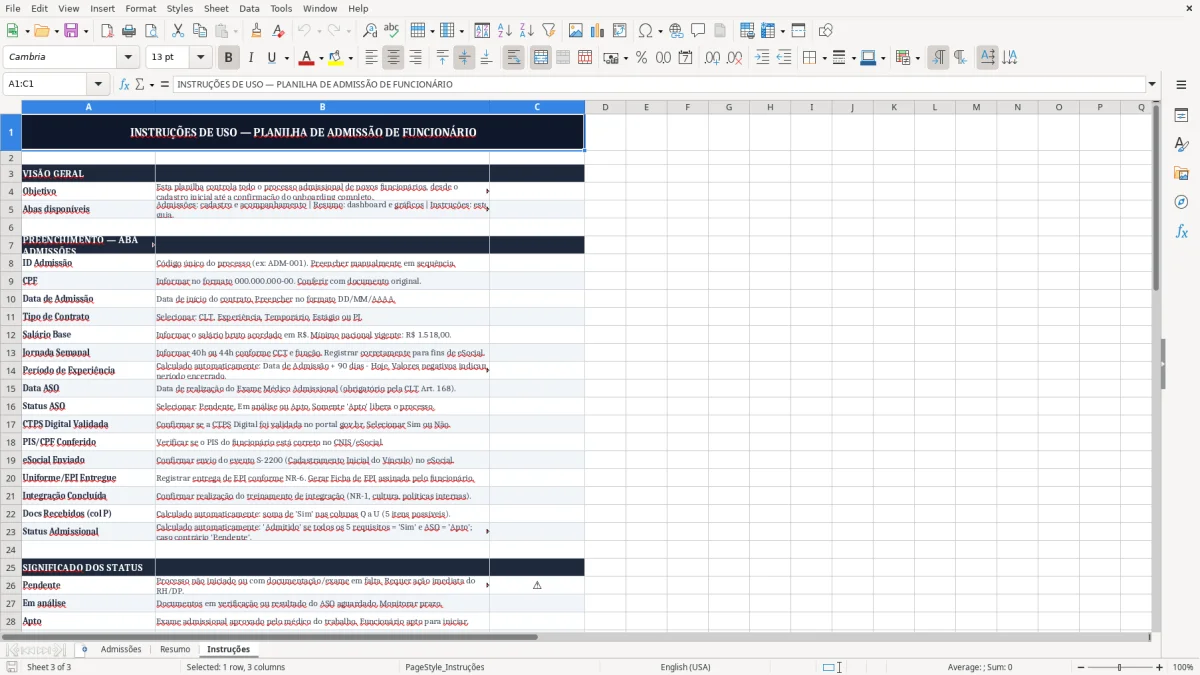
Task: Switch to the Resumo sheet tab
Action: coord(175,649)
